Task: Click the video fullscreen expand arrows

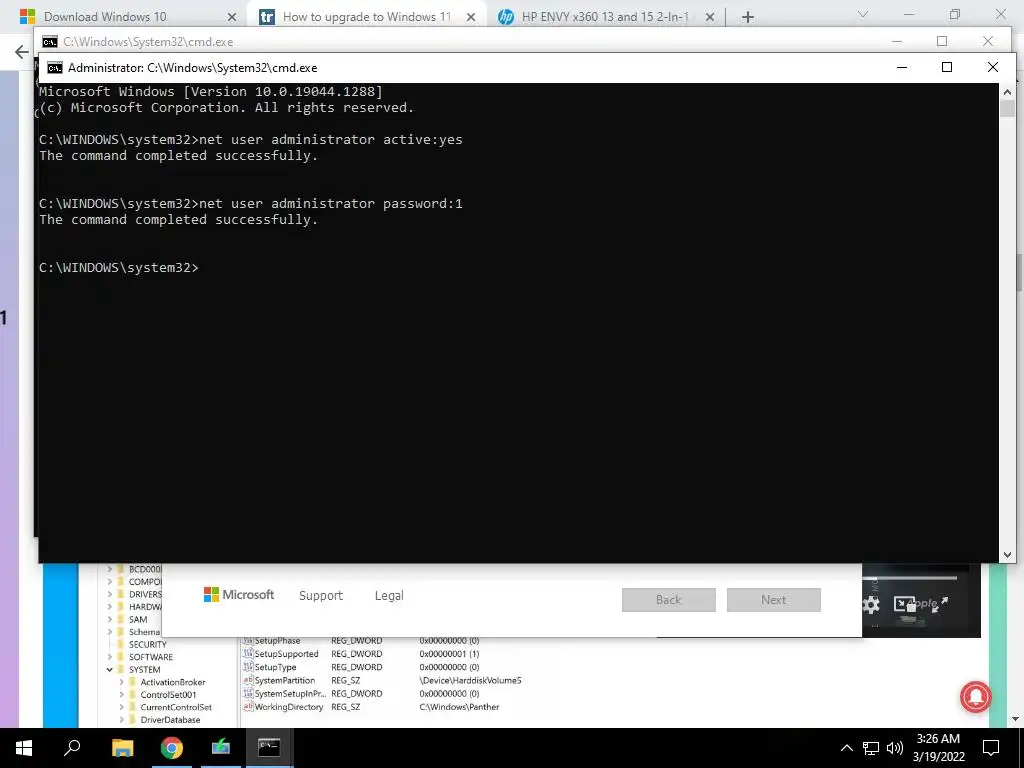Action: (x=940, y=605)
